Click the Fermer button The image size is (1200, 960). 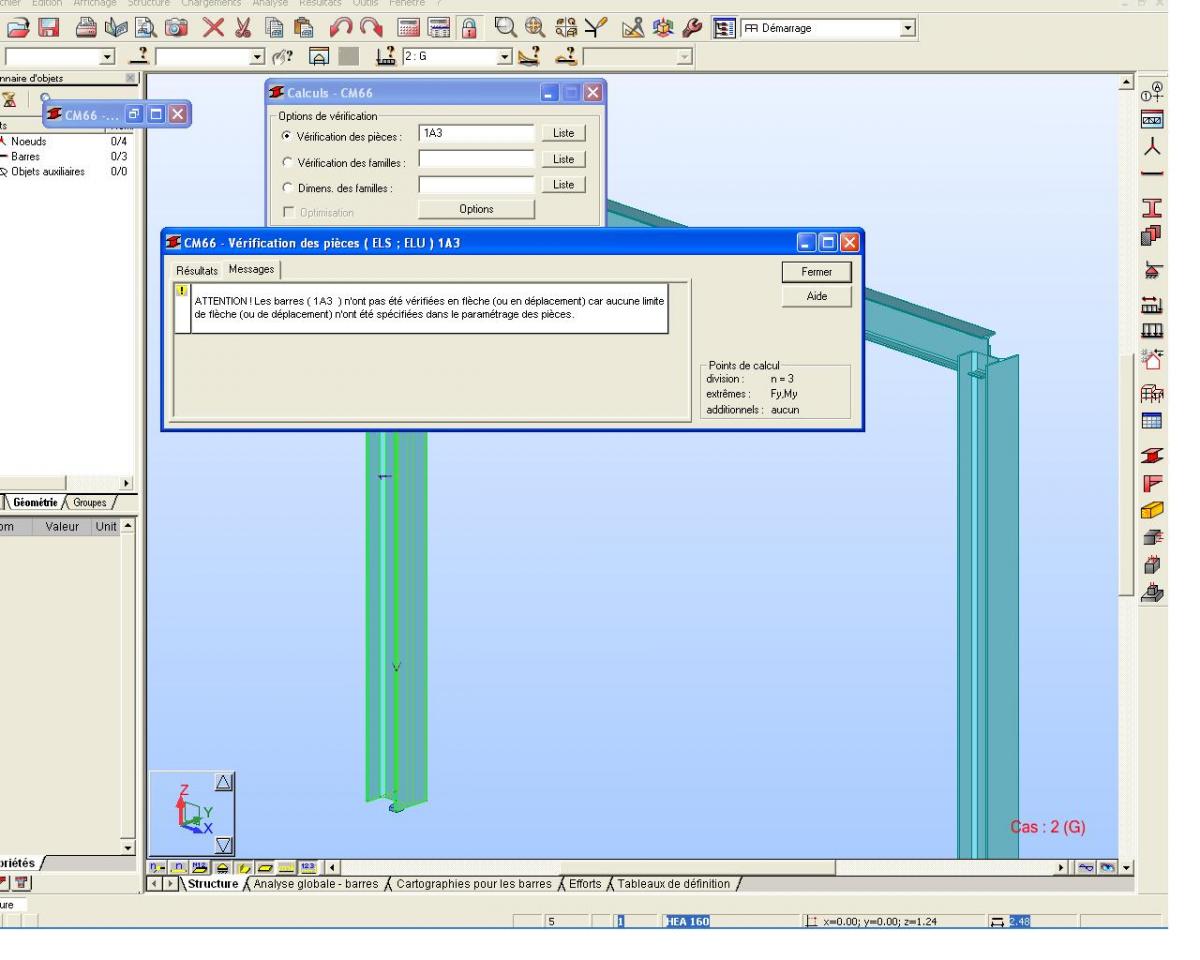click(817, 272)
